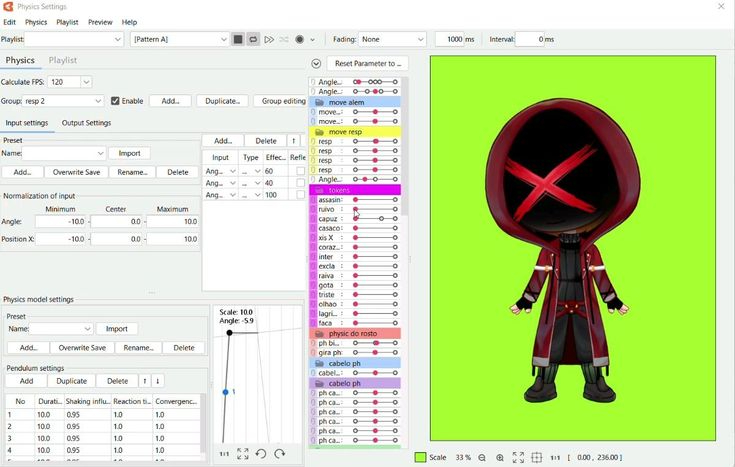Click the rotate clockwise icon below pendulum graph
This screenshot has height=467, width=735.
click(x=280, y=454)
